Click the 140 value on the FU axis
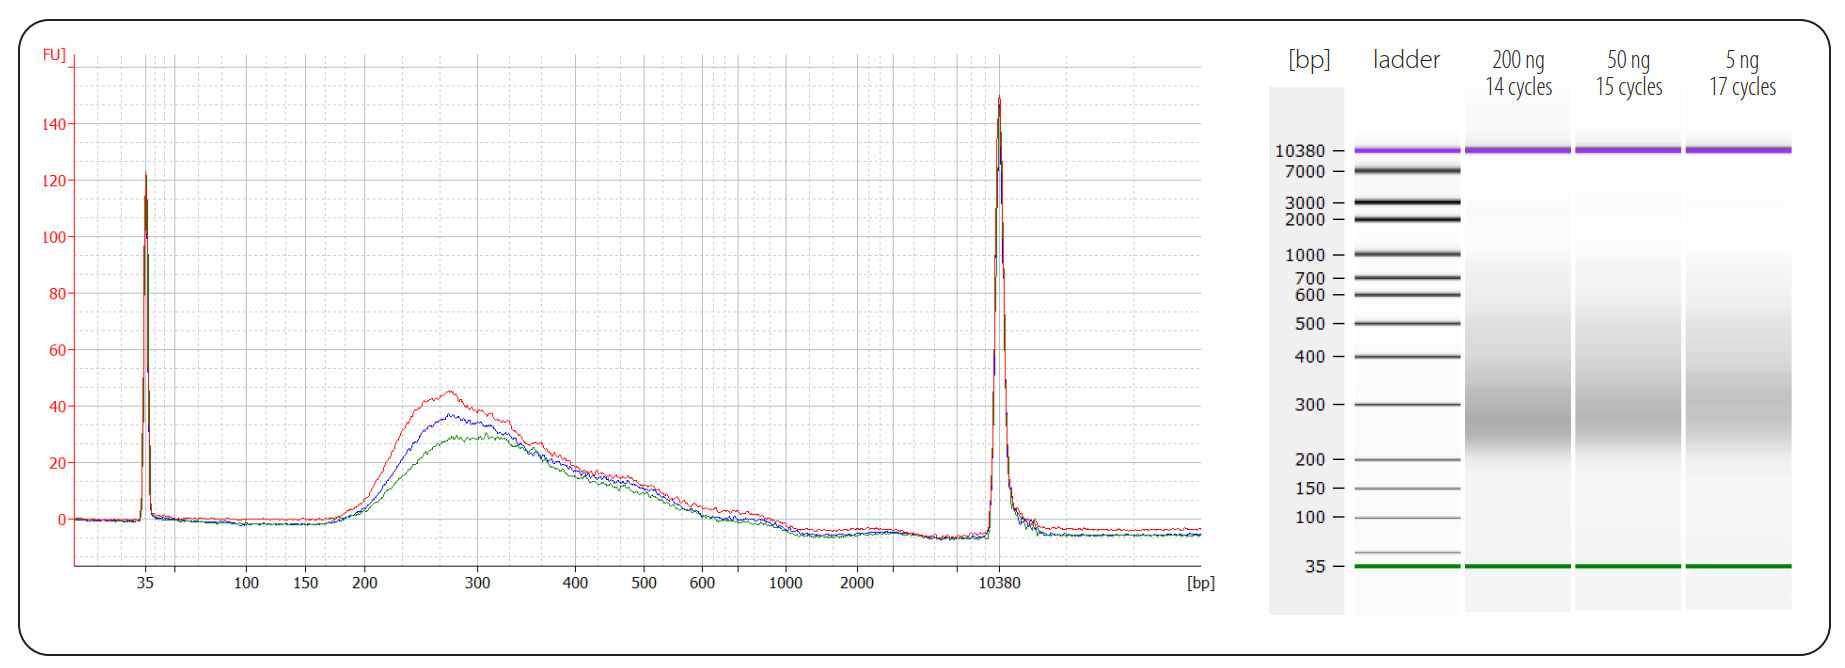The image size is (1845, 668). point(54,125)
